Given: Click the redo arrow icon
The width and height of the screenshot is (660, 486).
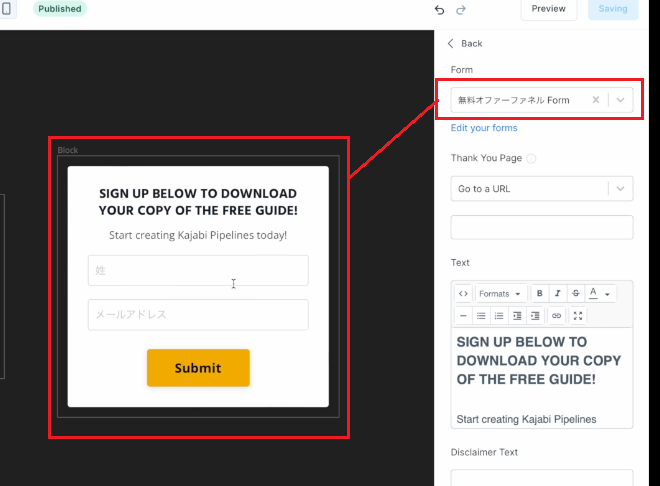Looking at the screenshot, I should [x=461, y=10].
